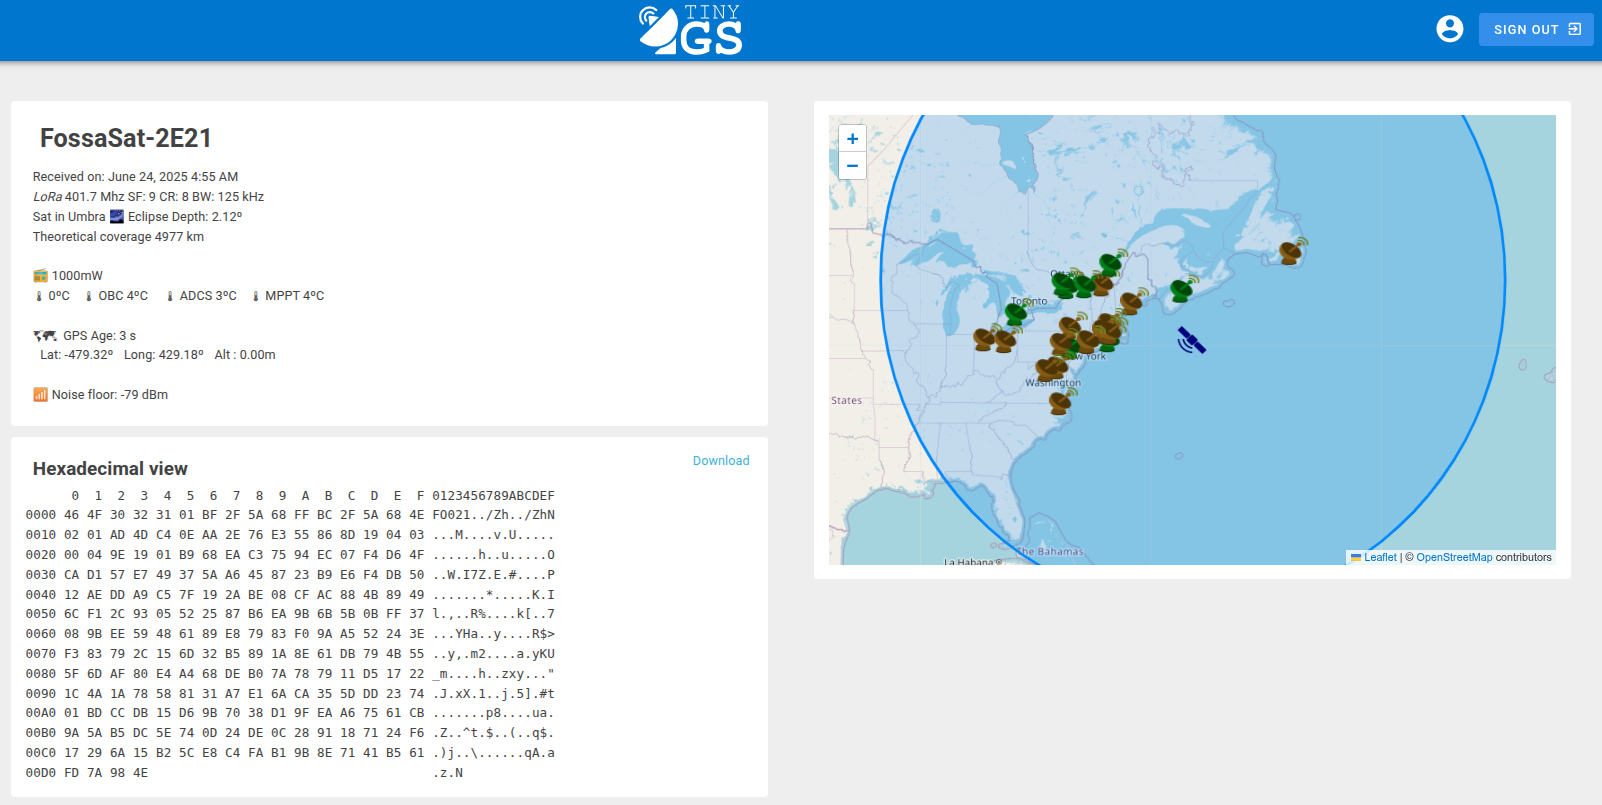Zoom in on the map

[852, 139]
